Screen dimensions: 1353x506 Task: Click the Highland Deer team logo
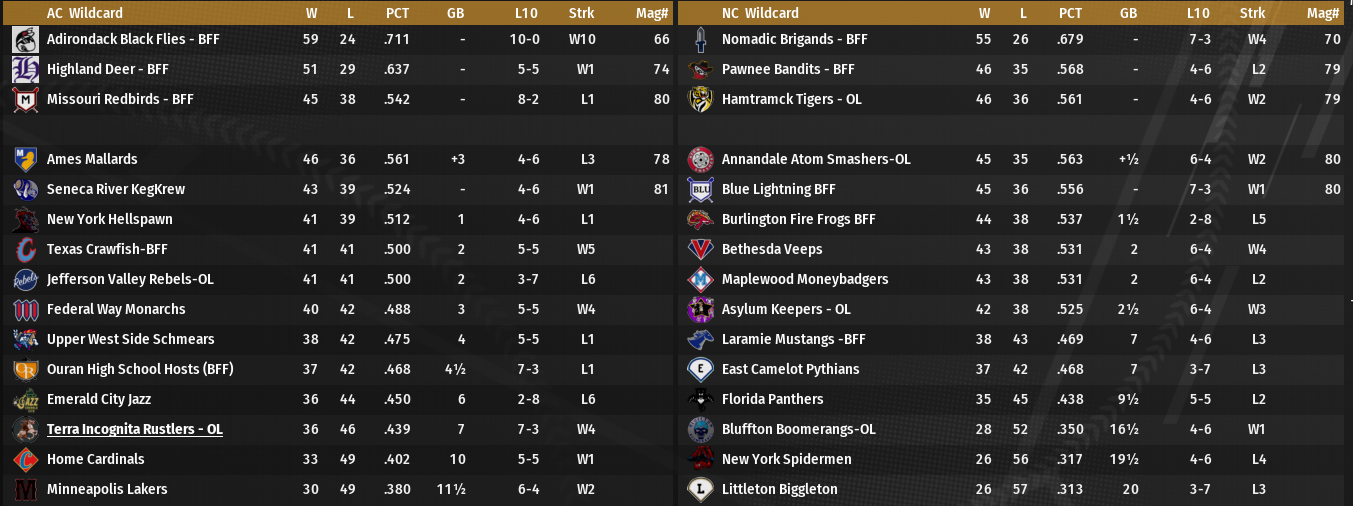pos(25,70)
